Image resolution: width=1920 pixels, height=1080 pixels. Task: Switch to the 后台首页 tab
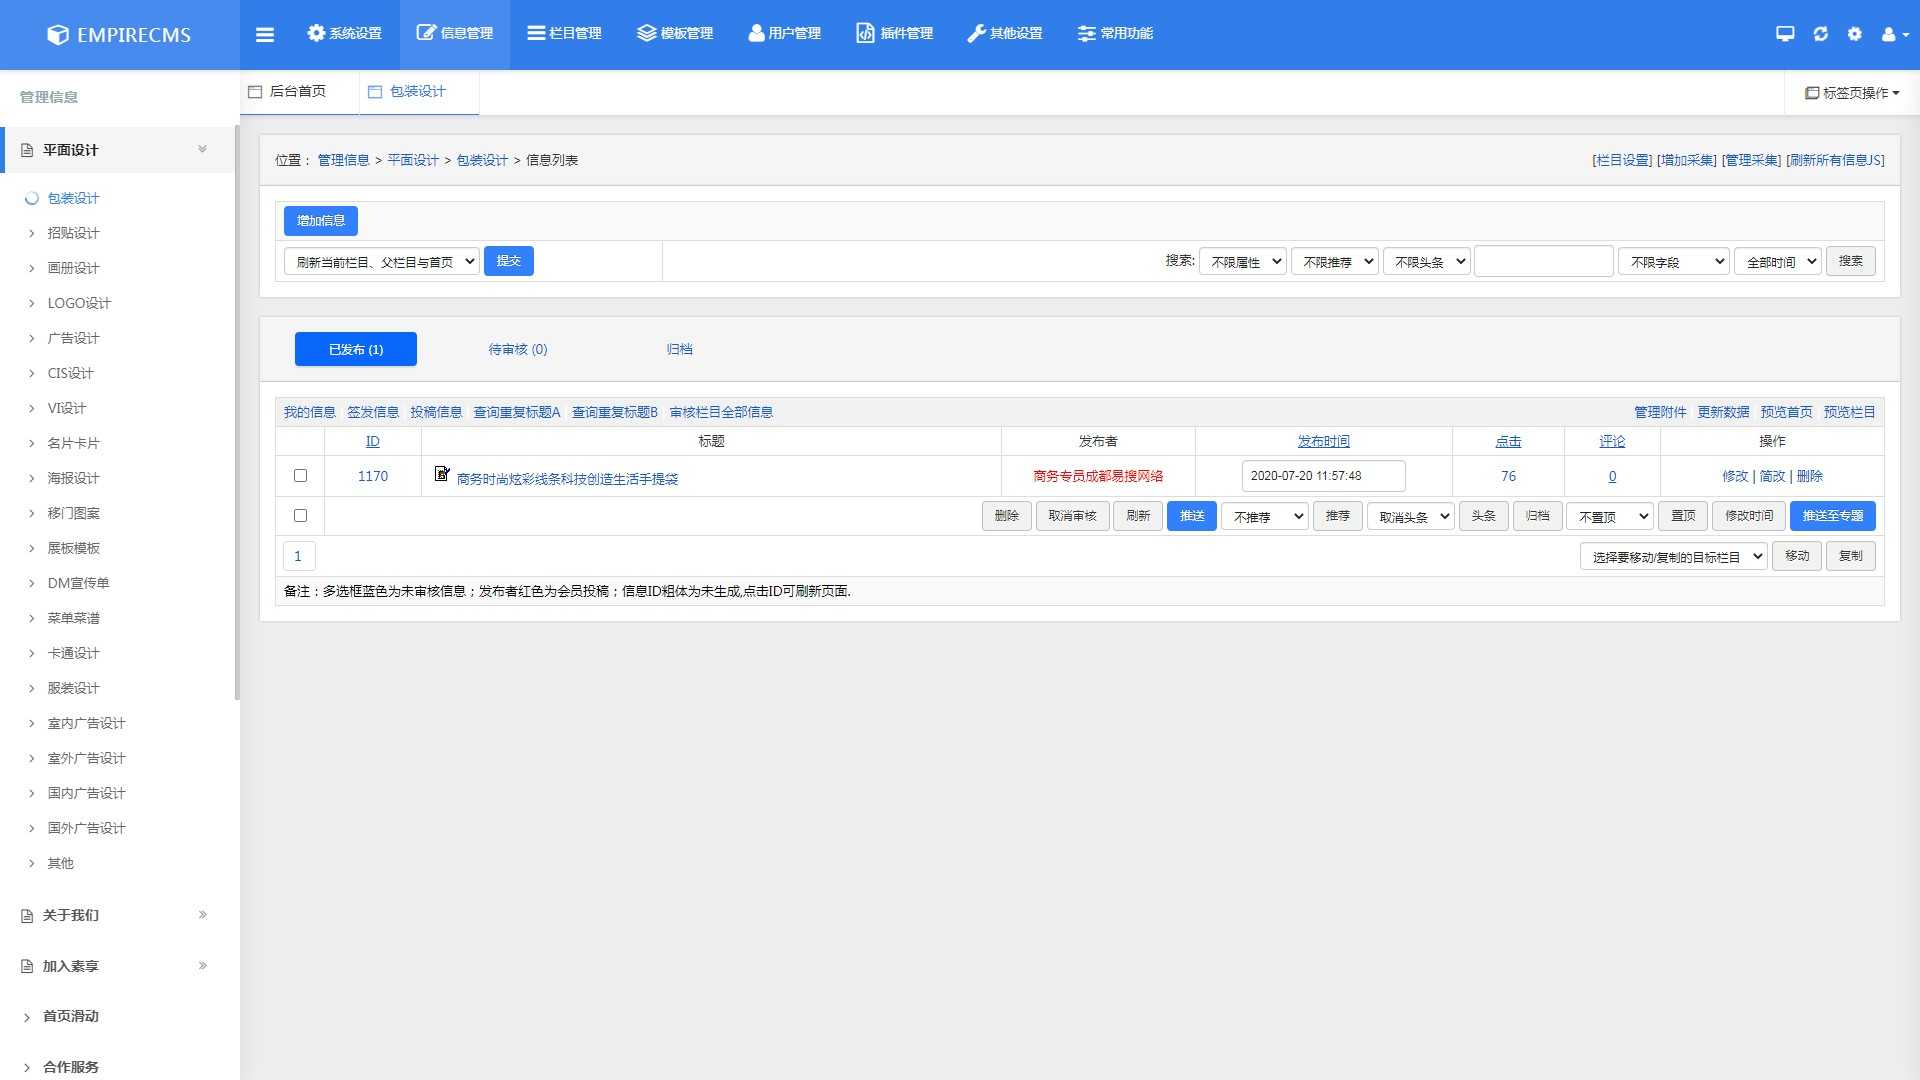[x=297, y=92]
